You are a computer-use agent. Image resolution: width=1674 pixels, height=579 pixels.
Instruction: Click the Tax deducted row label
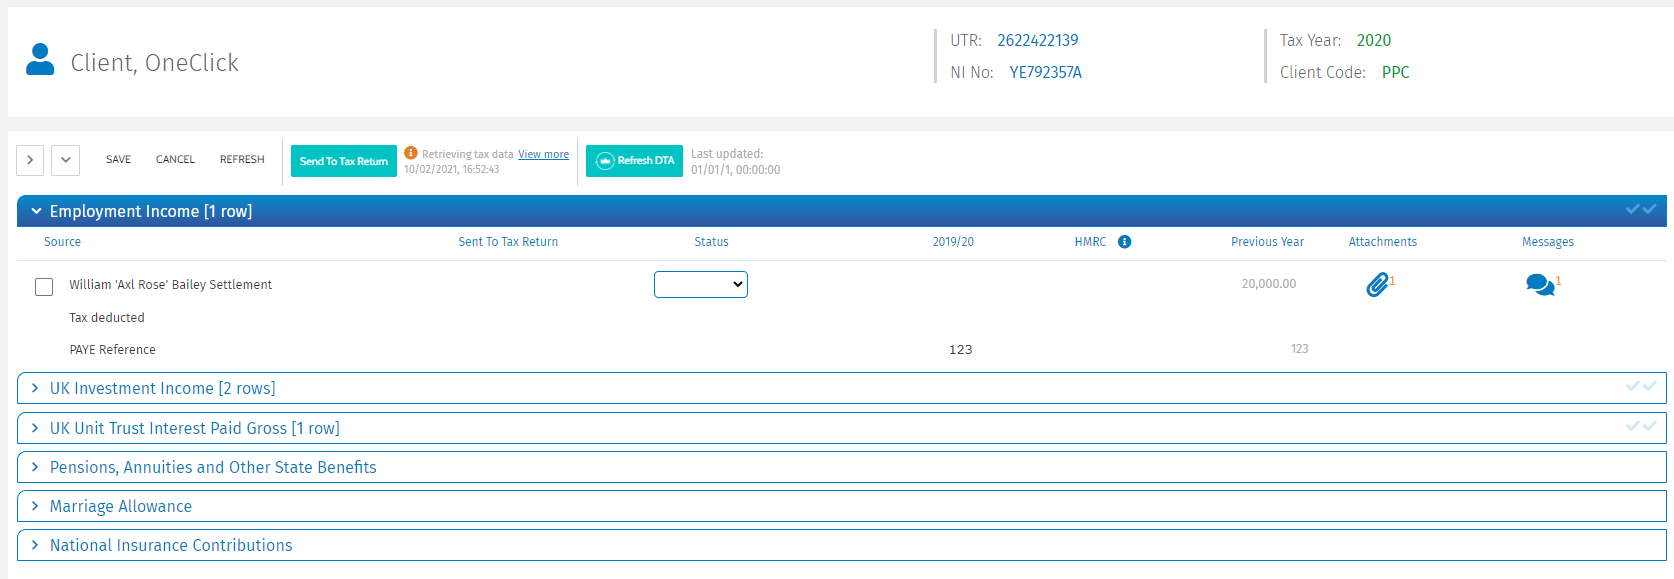point(107,318)
